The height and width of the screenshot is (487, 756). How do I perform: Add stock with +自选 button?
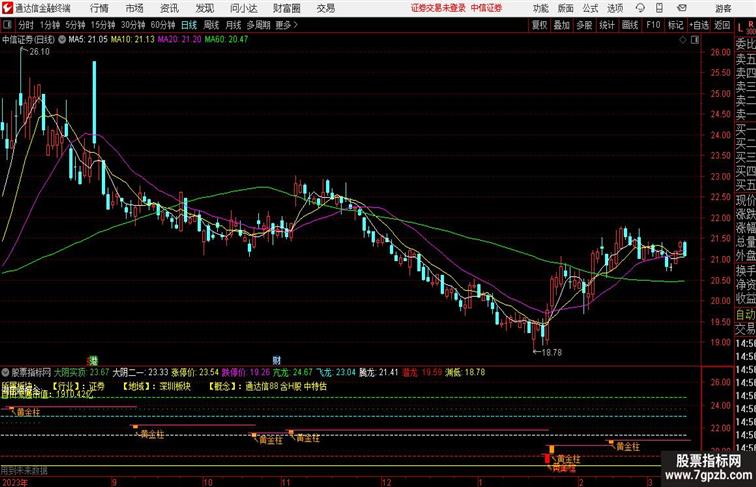(699, 25)
